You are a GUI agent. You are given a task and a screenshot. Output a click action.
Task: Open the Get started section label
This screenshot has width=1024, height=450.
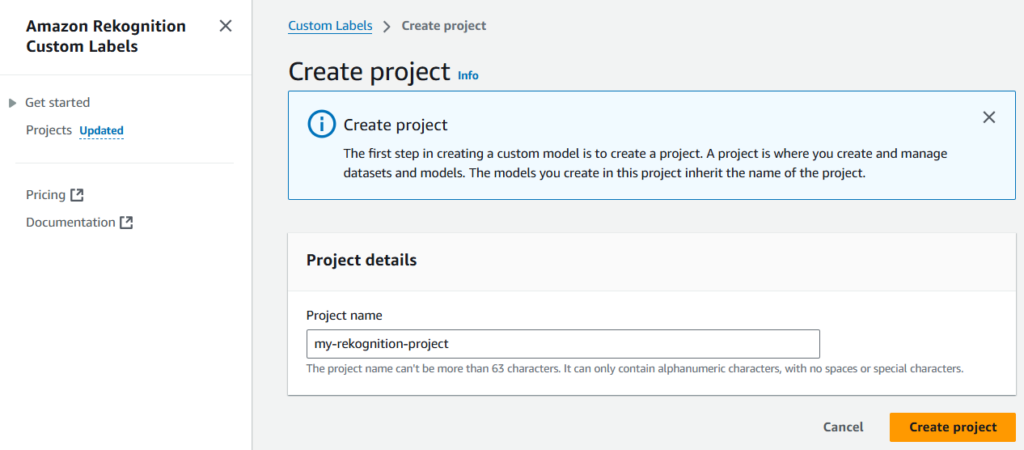pyautogui.click(x=57, y=103)
